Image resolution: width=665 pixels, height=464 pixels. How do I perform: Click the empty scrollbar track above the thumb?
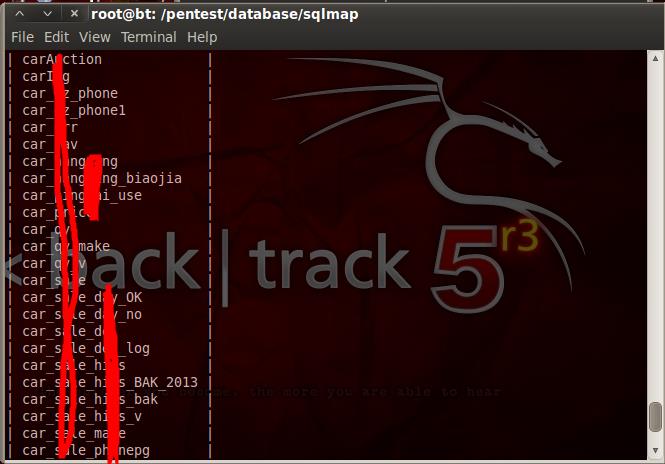(x=655, y=233)
